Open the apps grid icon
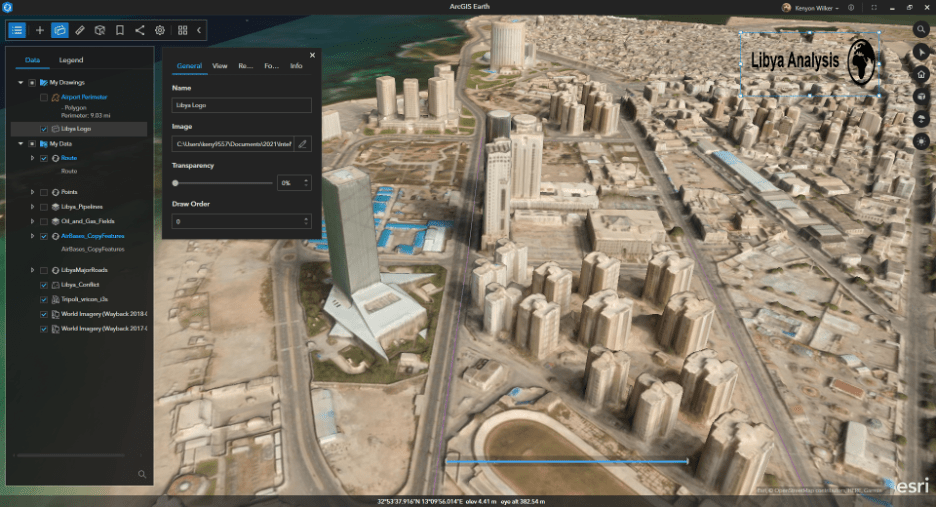 [183, 30]
